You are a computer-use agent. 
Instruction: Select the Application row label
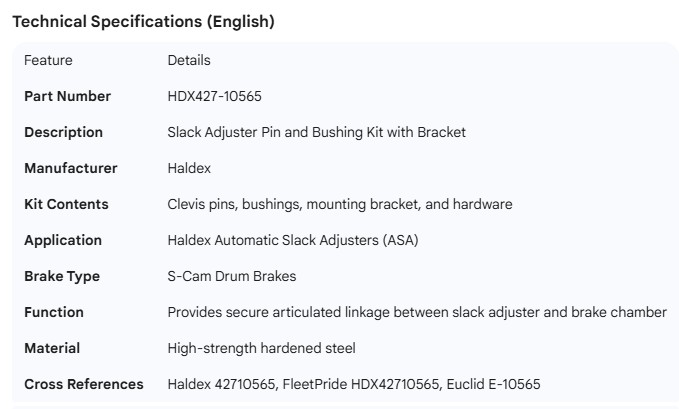pyautogui.click(x=63, y=240)
